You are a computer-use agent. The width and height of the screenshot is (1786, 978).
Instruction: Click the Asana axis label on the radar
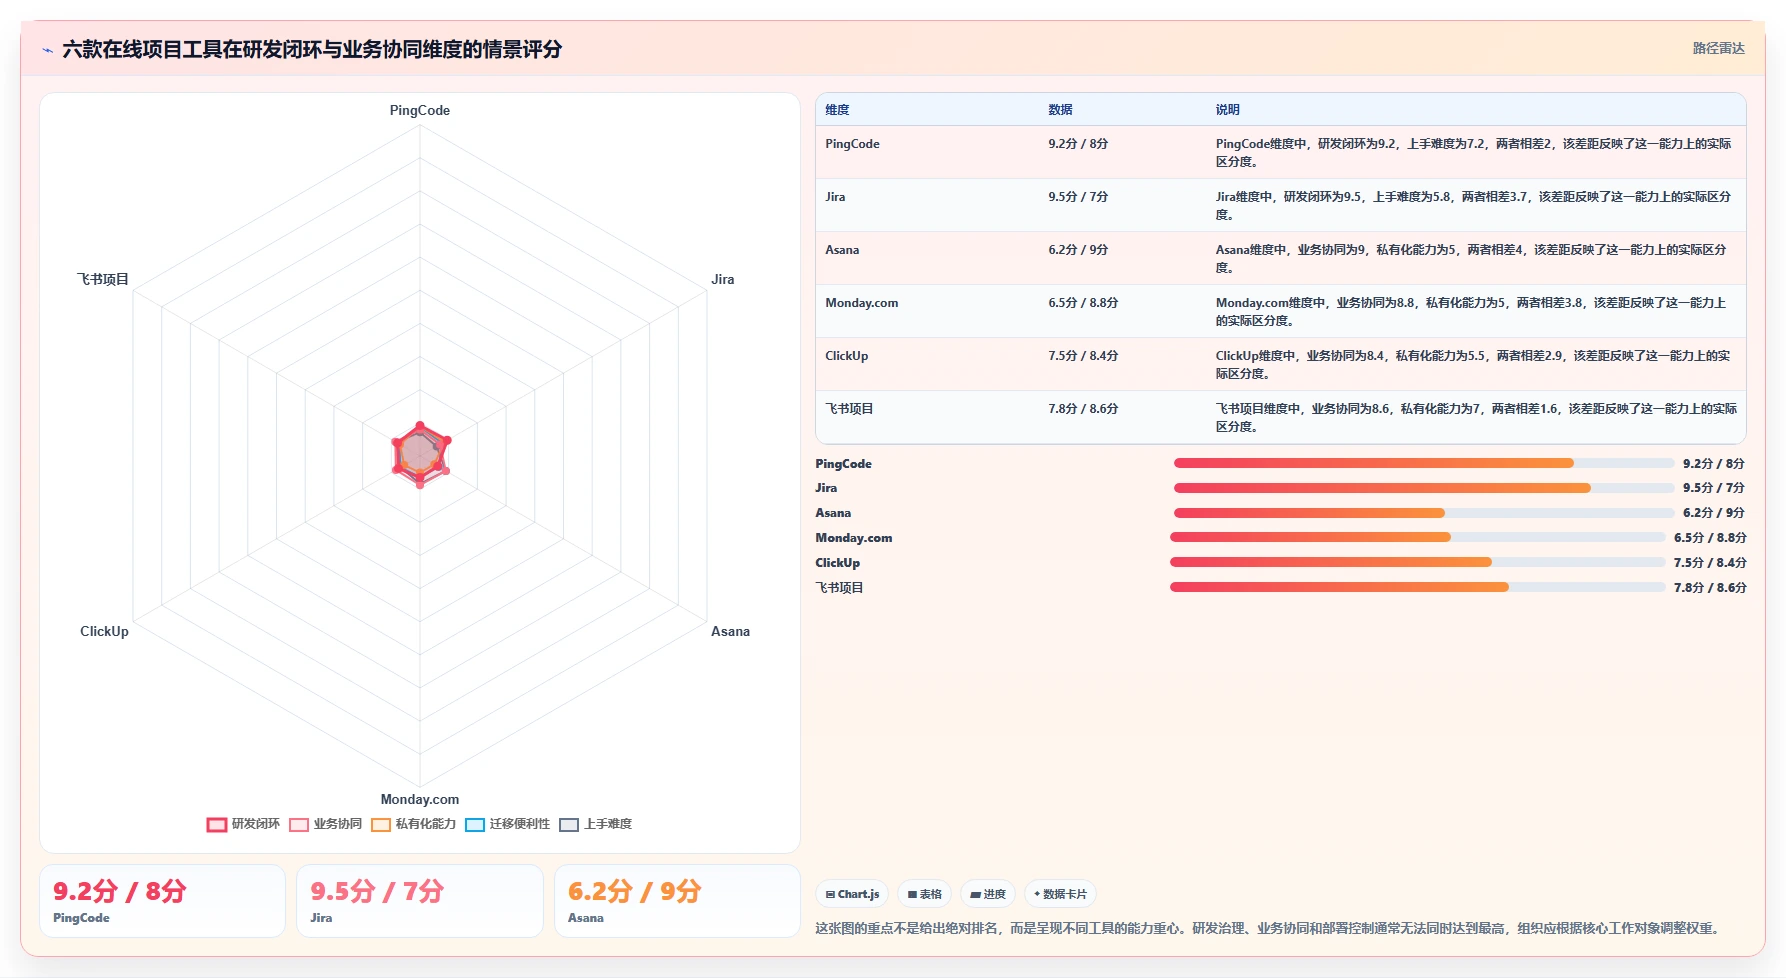[730, 632]
